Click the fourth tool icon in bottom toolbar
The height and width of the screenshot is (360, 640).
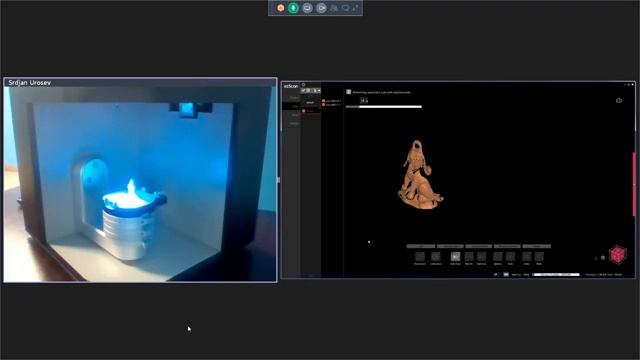coord(469,256)
